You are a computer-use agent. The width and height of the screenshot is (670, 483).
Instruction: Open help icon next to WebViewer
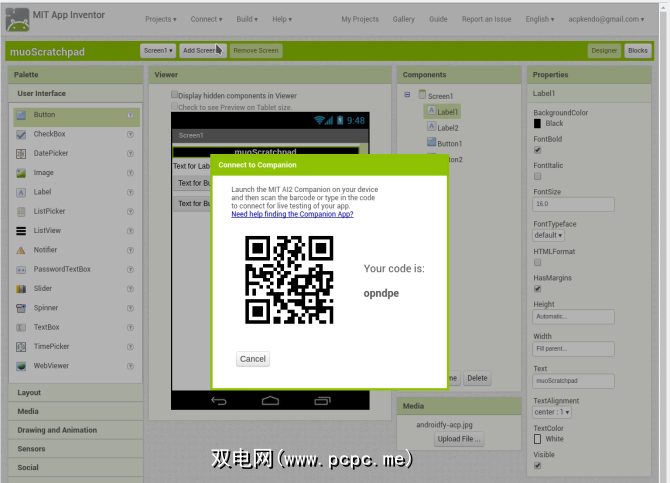[130, 366]
